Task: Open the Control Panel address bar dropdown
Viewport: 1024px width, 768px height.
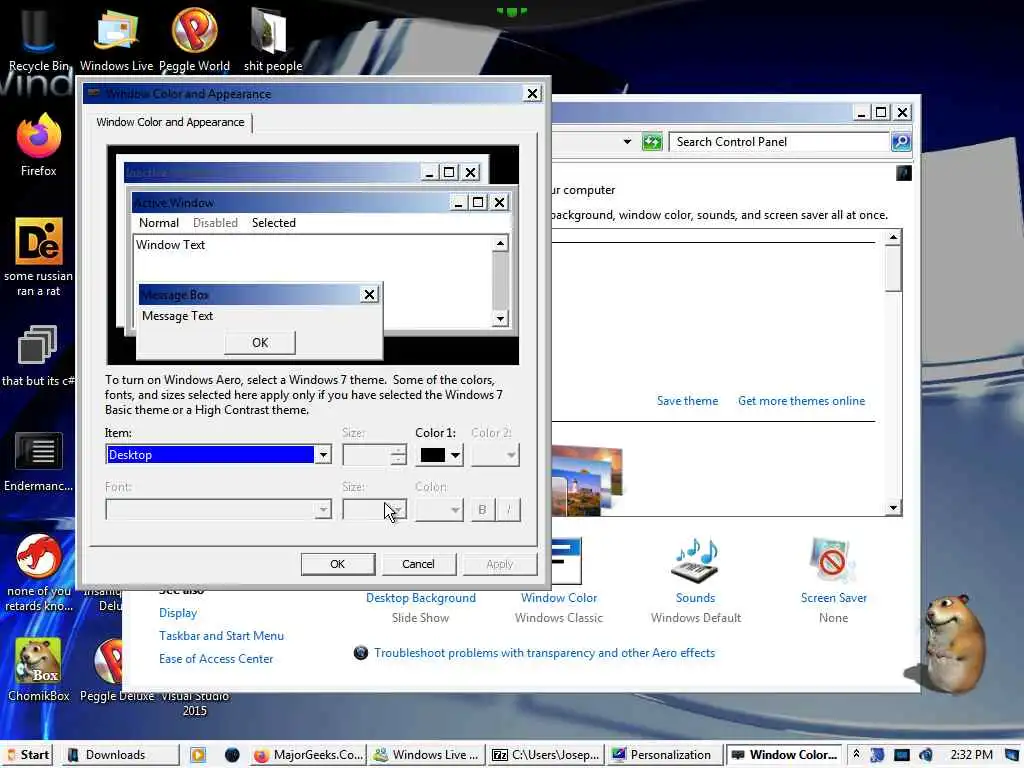Action: [627, 142]
